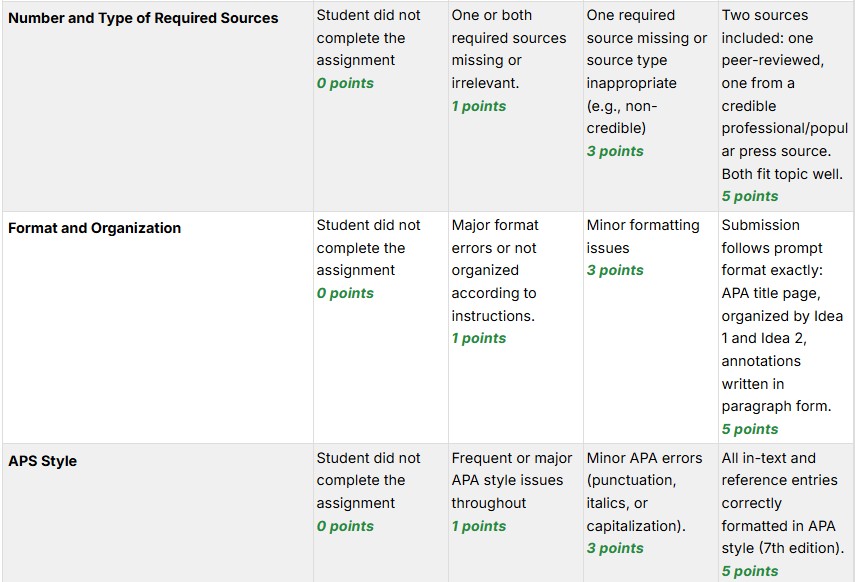Click the 'Number and Type of Required Sources' criterion title
855x582 pixels.
[143, 18]
